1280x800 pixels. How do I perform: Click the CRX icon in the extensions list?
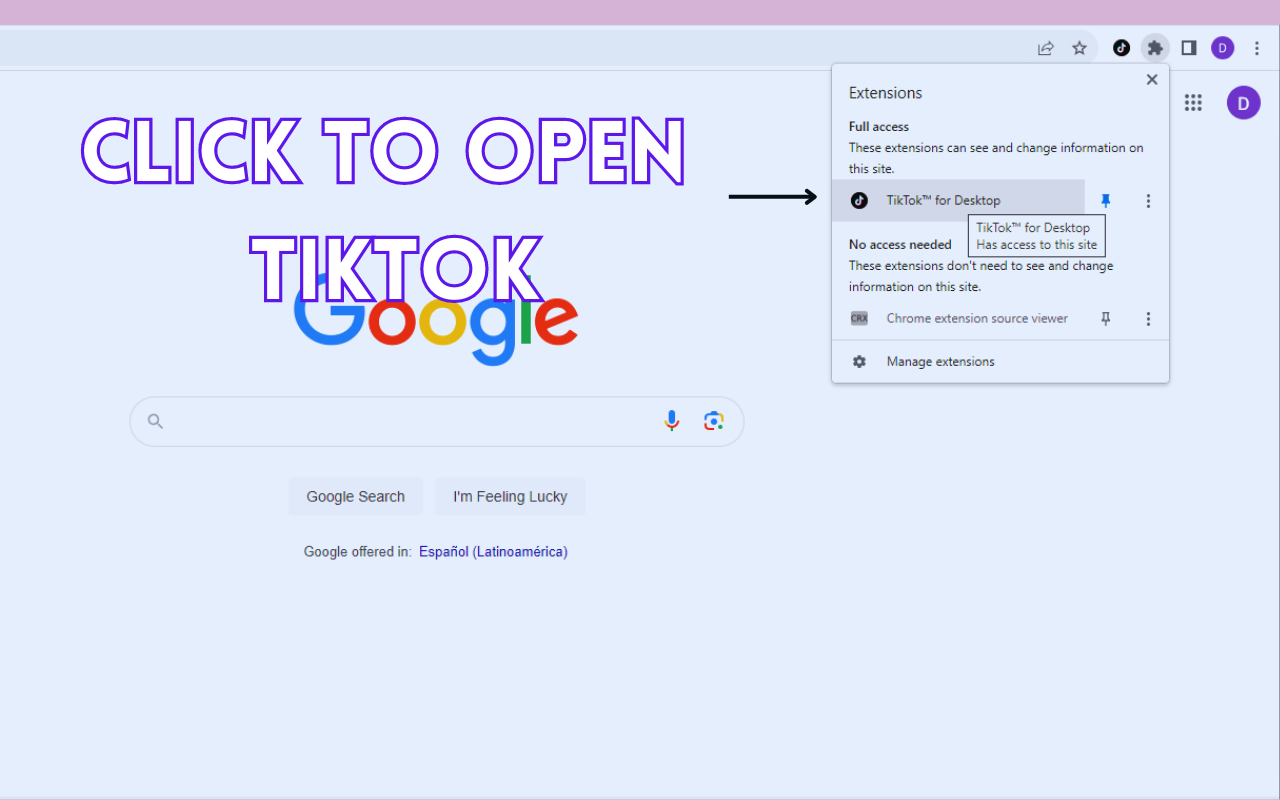[859, 318]
